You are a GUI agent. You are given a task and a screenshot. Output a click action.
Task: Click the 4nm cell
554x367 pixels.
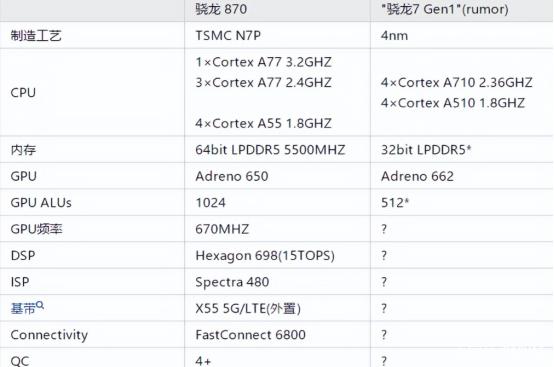click(394, 36)
